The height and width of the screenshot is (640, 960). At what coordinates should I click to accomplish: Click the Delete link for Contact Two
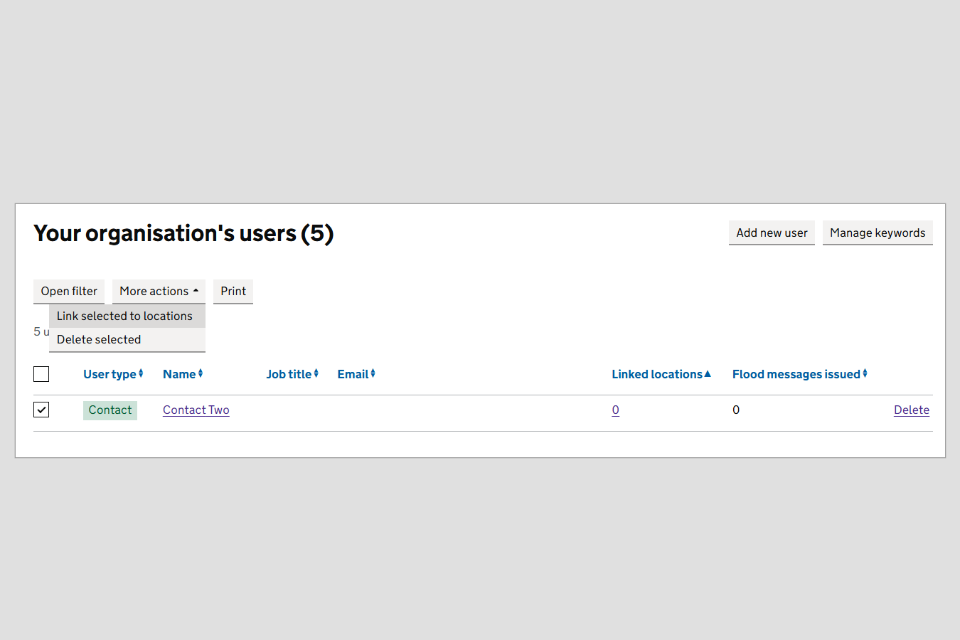[x=911, y=410]
